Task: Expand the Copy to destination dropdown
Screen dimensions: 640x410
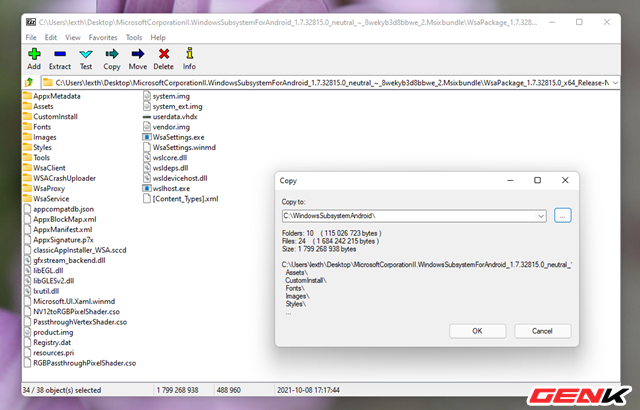Action: coord(541,216)
